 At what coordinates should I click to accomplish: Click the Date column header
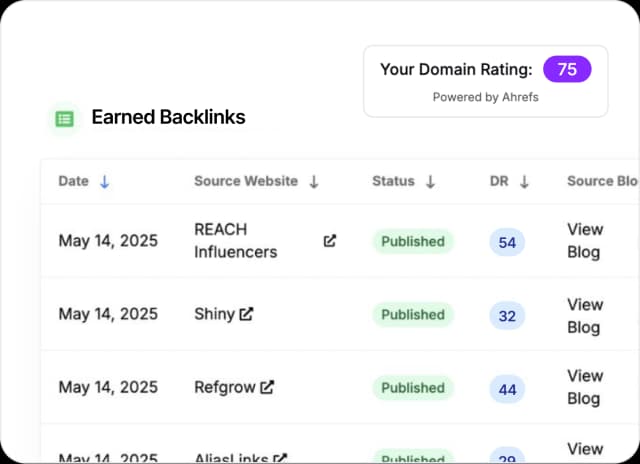74,181
